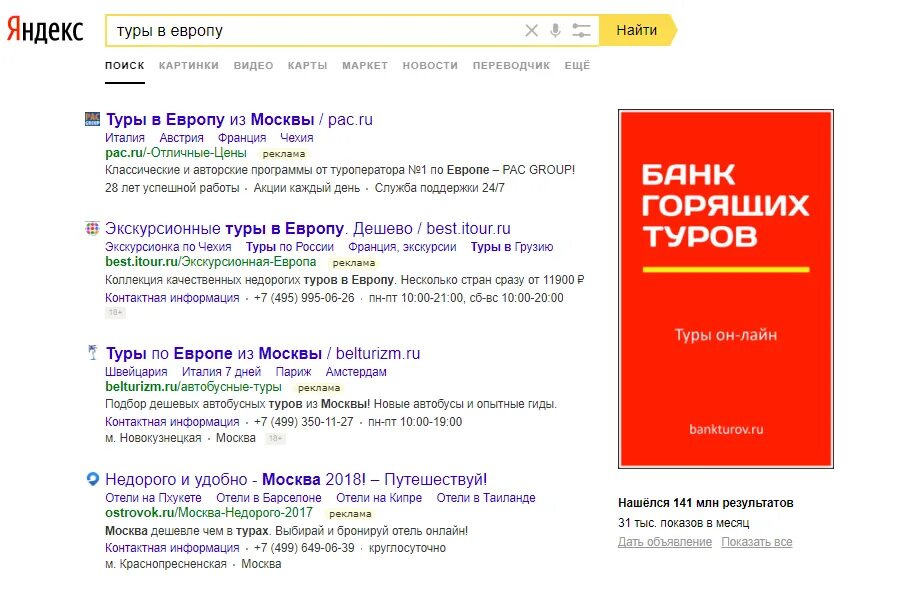This screenshot has width=917, height=590.
Task: Click green ostrovok.ru/Москва-Недорого-2017 URL
Action: pos(209,513)
